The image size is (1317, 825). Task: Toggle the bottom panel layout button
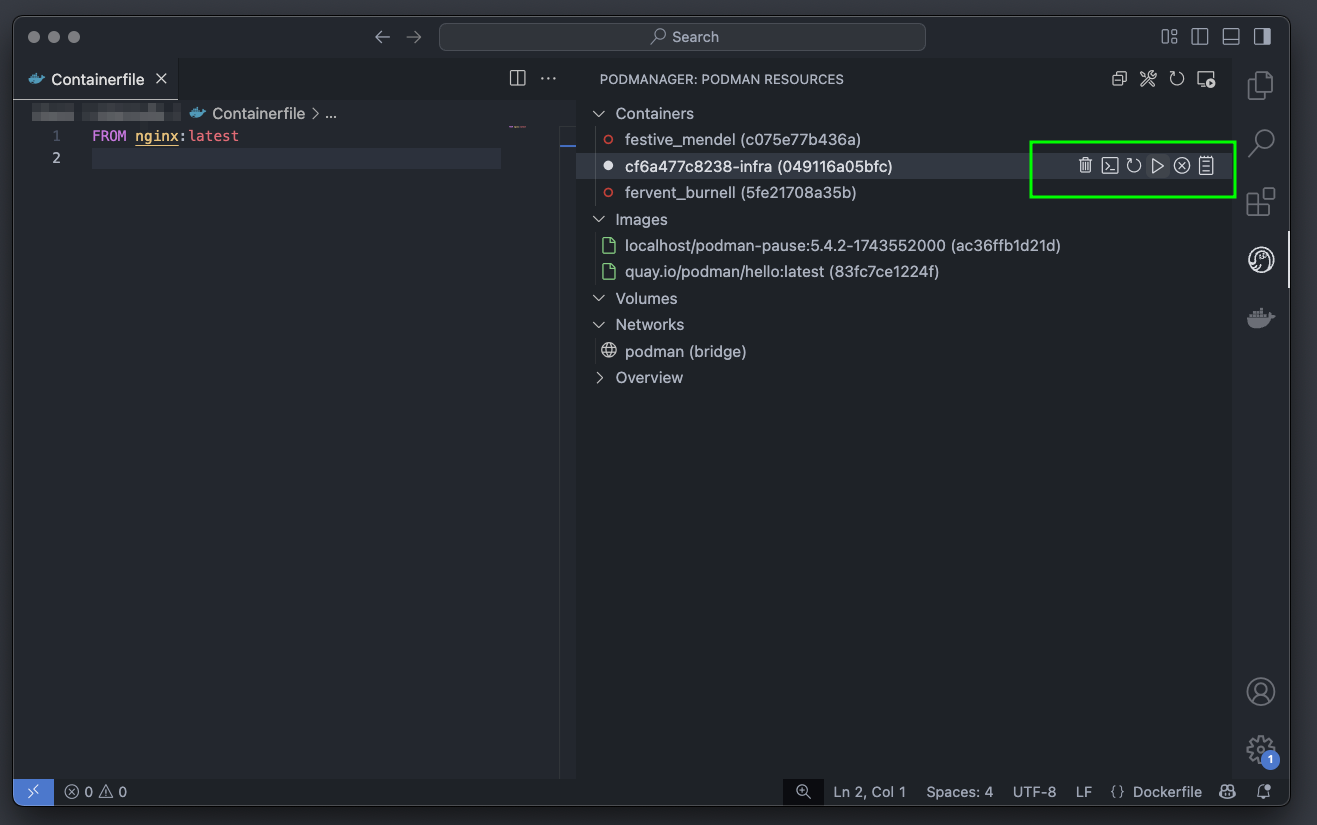click(x=1231, y=37)
